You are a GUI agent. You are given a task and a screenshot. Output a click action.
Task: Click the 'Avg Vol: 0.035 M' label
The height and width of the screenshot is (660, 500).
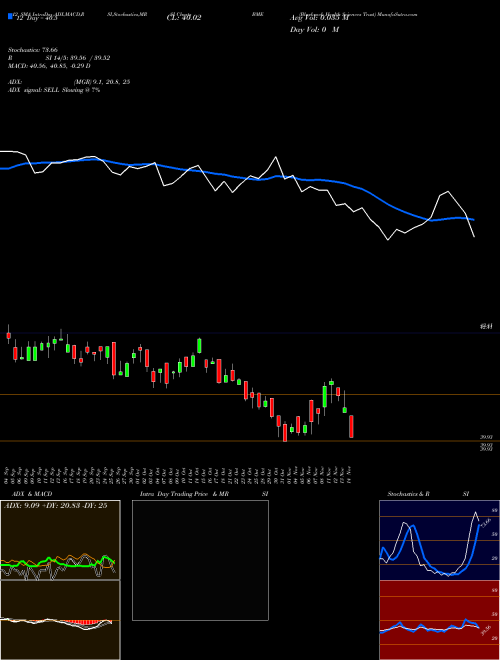pyautogui.click(x=319, y=18)
